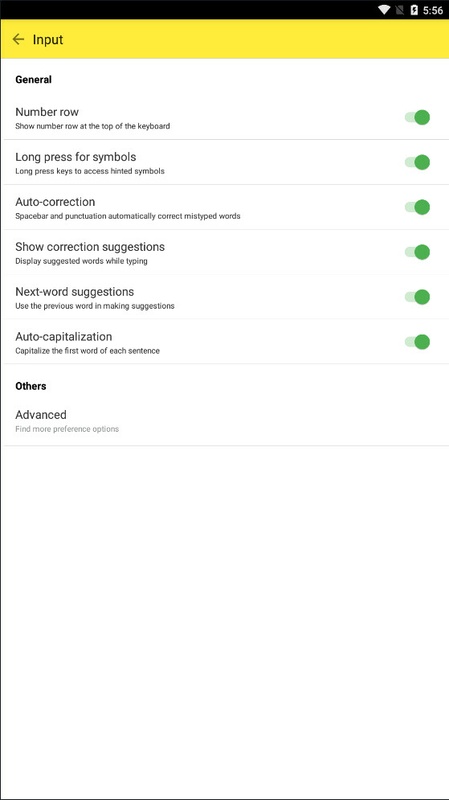This screenshot has height=800, width=449.
Task: Tap the Input page title
Action: (x=48, y=40)
